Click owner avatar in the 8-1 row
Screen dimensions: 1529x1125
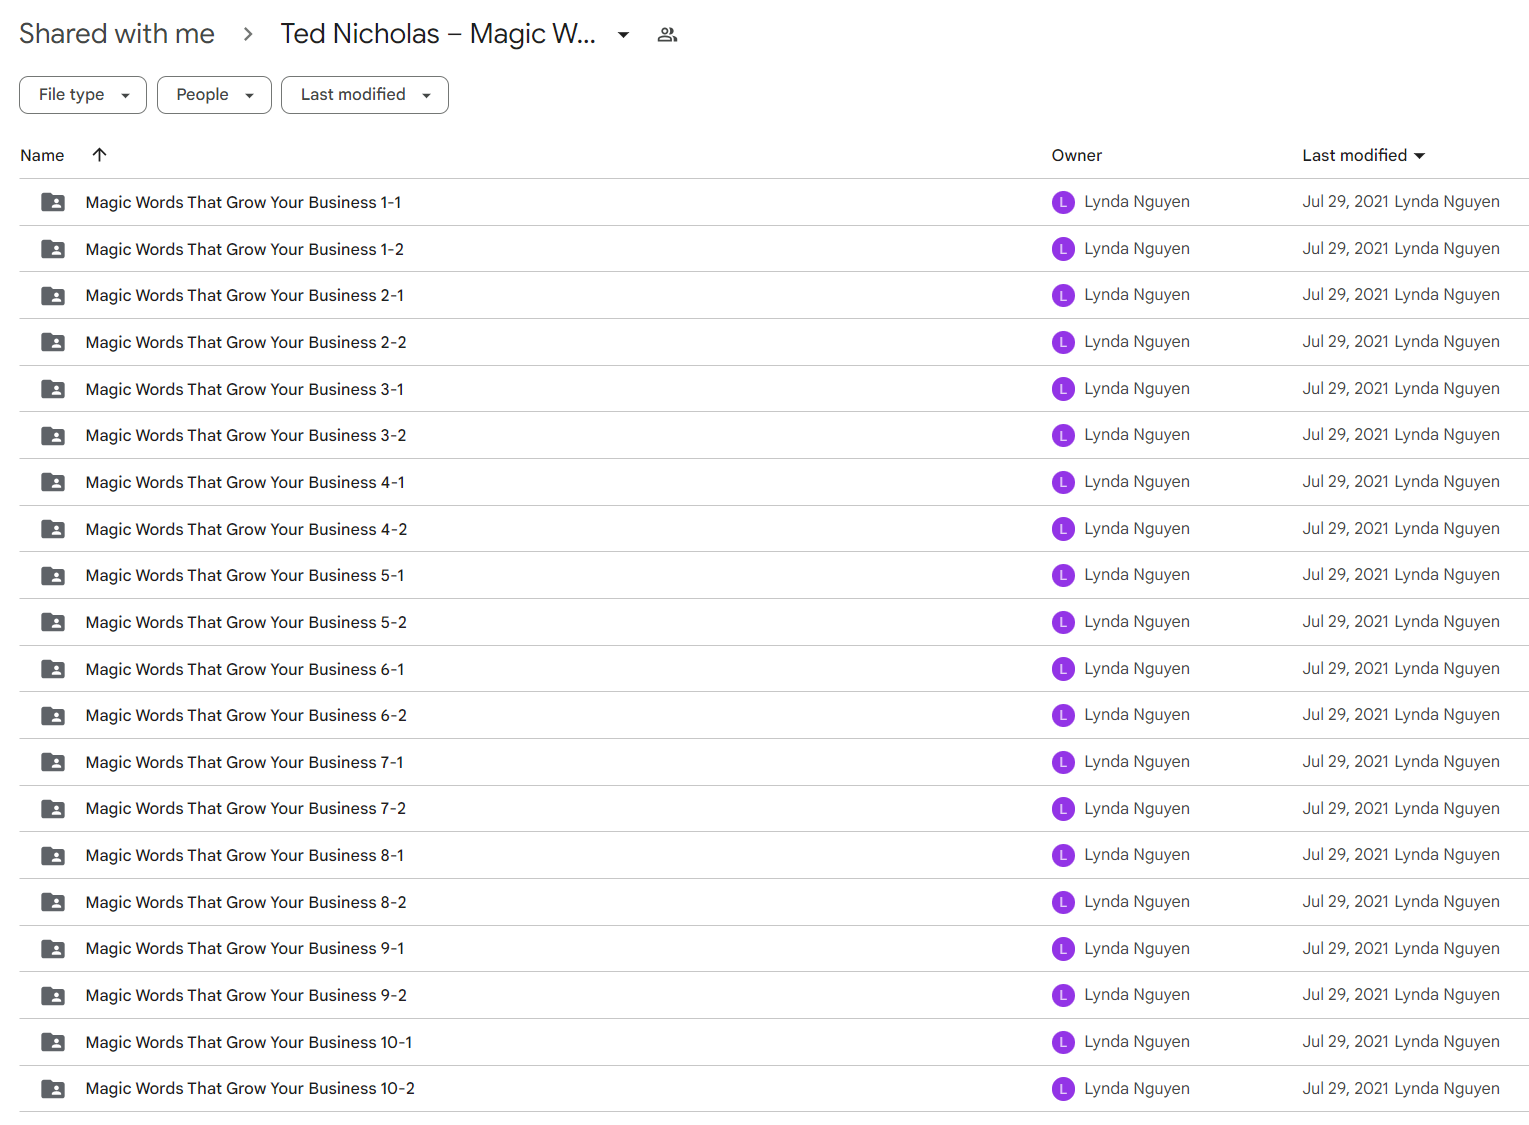[x=1063, y=855]
